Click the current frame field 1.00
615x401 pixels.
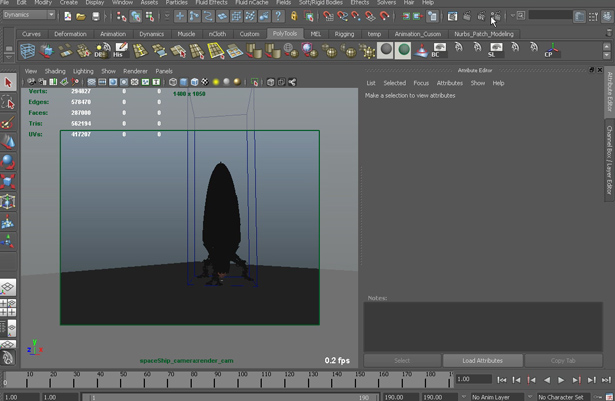[473, 379]
